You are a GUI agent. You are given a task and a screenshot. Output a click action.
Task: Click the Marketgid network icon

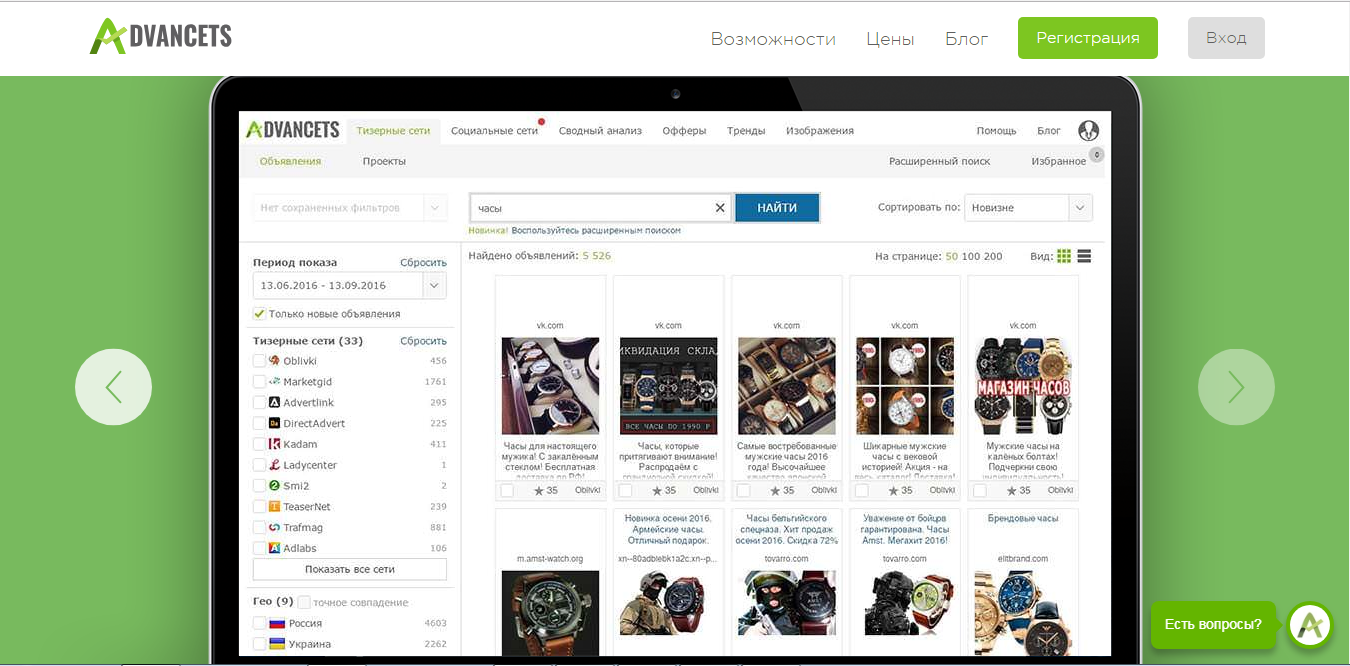(x=274, y=382)
